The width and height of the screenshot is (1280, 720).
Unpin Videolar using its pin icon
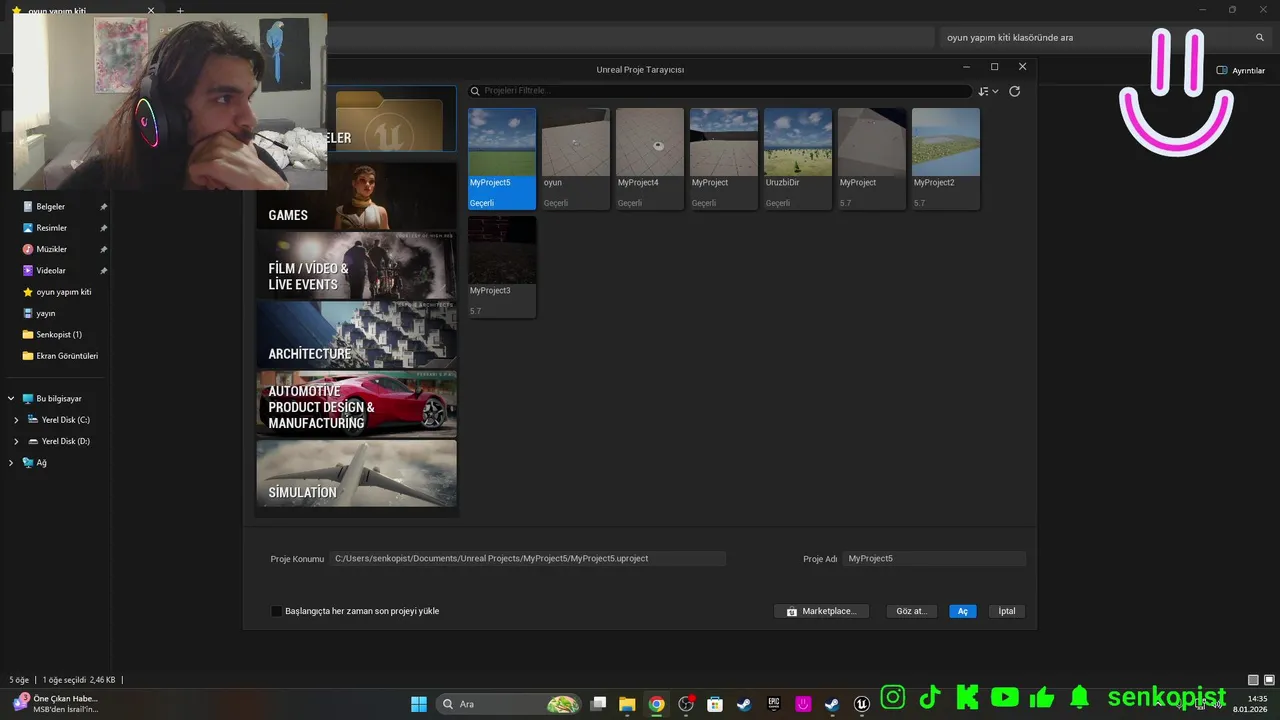tap(103, 271)
